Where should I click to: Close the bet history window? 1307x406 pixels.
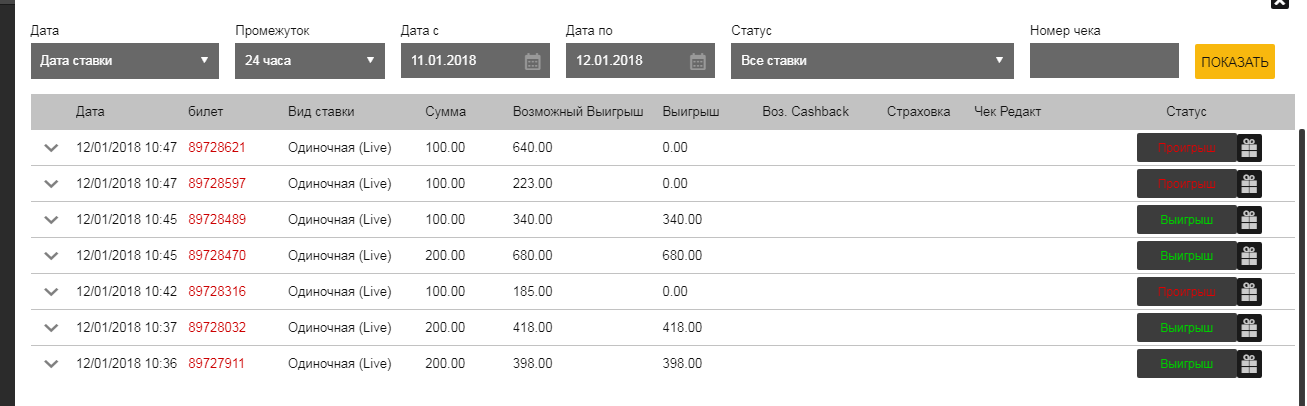click(x=1278, y=4)
